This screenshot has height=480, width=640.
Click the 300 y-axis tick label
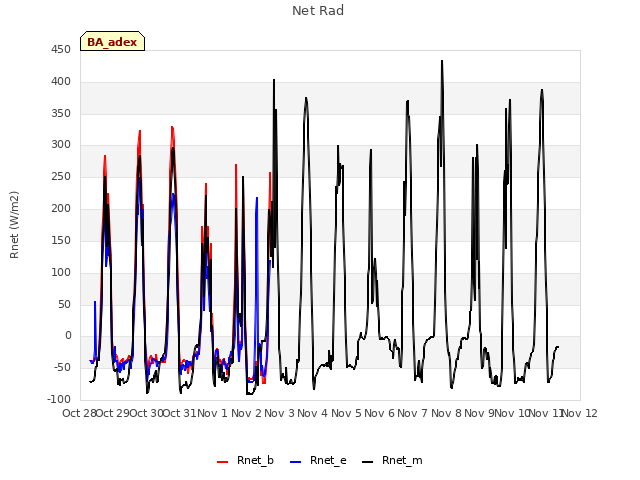[x=61, y=144]
